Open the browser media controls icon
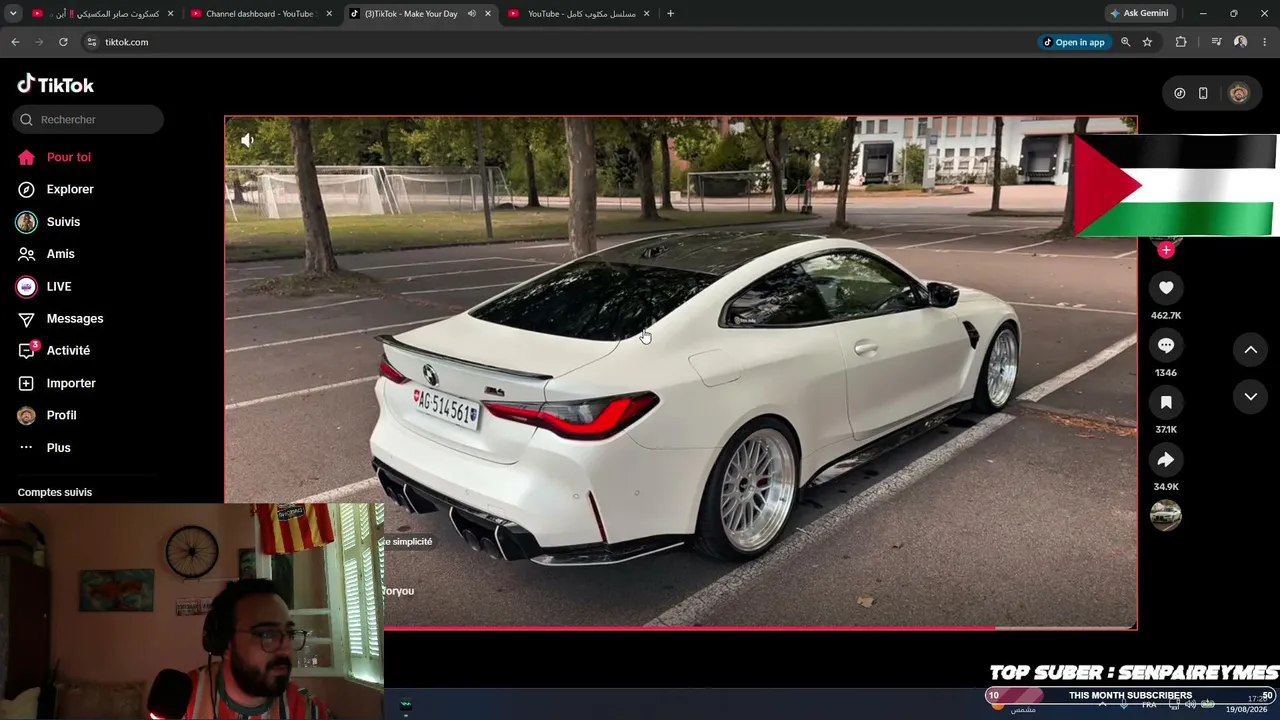 click(1216, 42)
